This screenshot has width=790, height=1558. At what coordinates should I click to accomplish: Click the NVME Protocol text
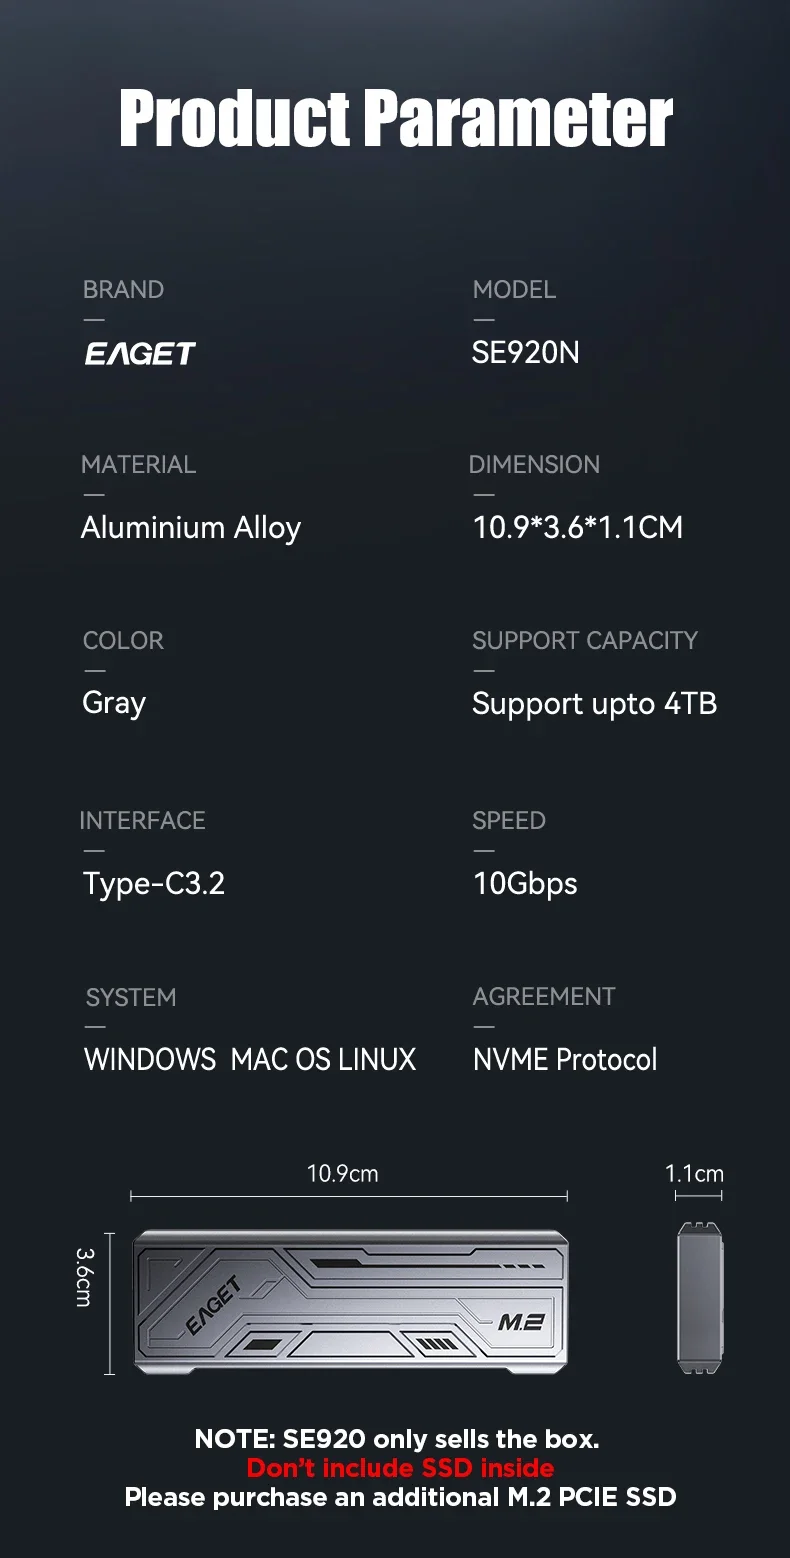[565, 1060]
